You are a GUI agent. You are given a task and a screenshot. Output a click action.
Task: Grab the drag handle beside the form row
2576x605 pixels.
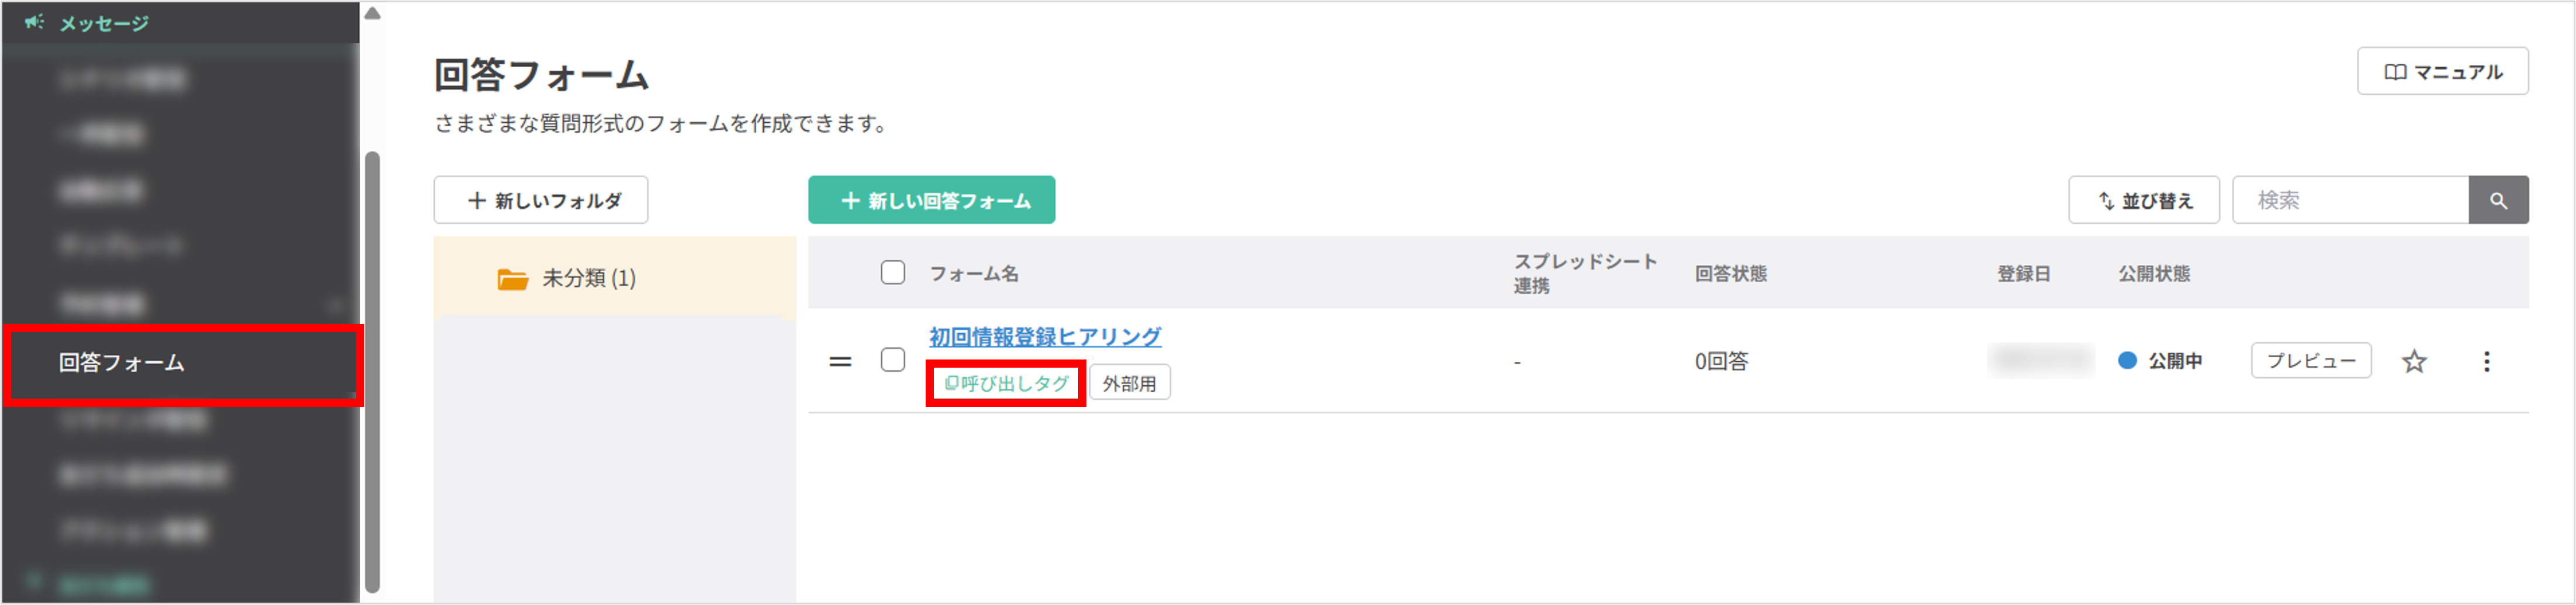pos(840,361)
